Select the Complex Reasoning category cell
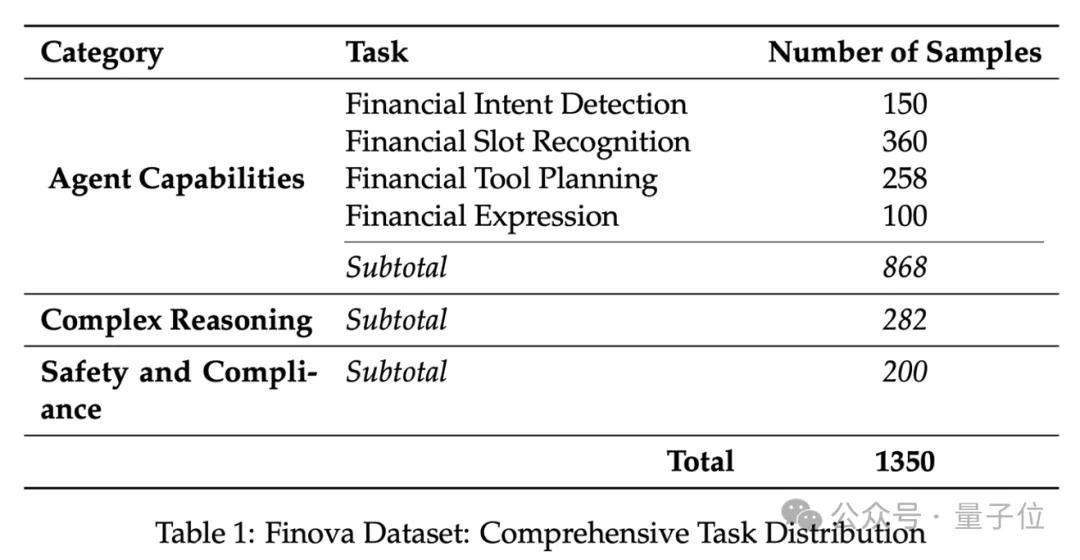1080x560 pixels. tap(176, 320)
